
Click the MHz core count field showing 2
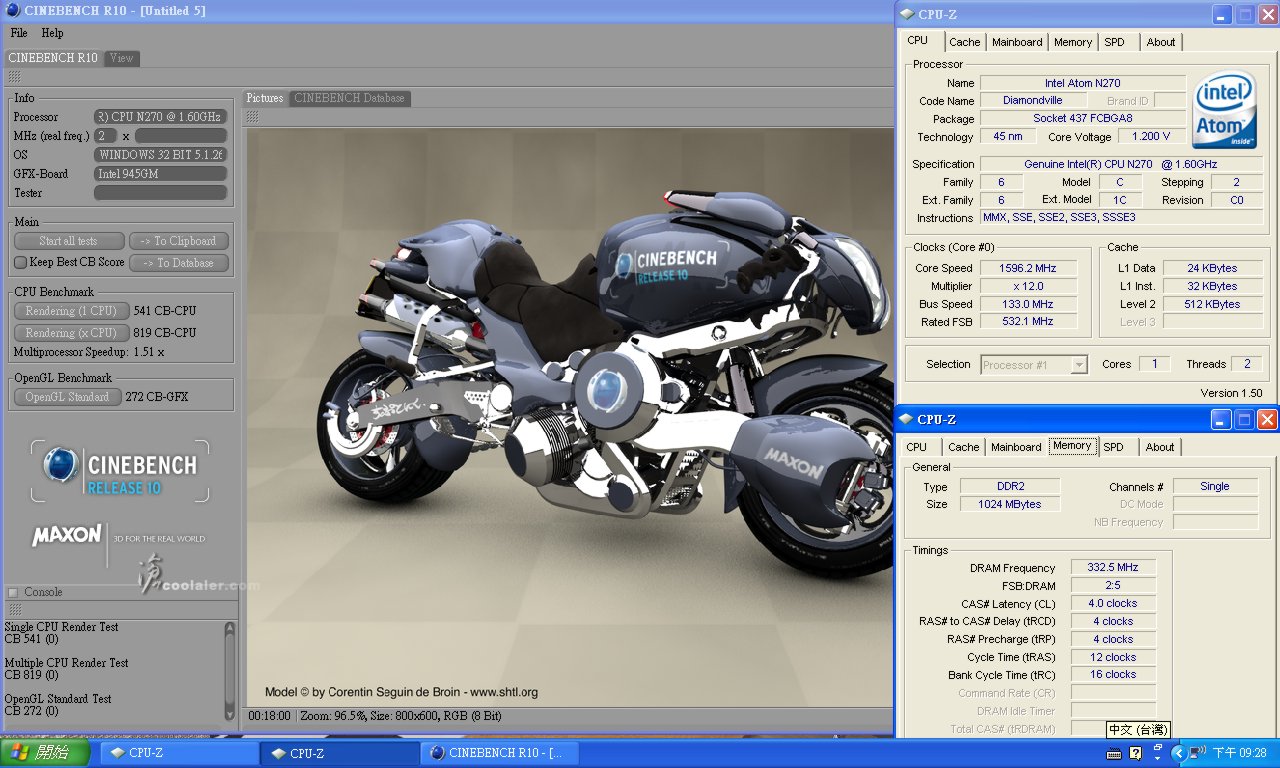point(106,136)
